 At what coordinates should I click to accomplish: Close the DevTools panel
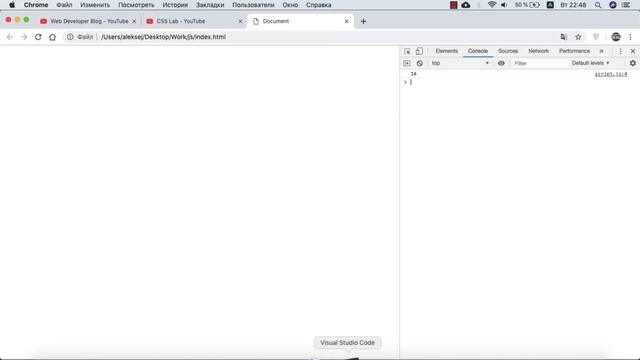[633, 51]
